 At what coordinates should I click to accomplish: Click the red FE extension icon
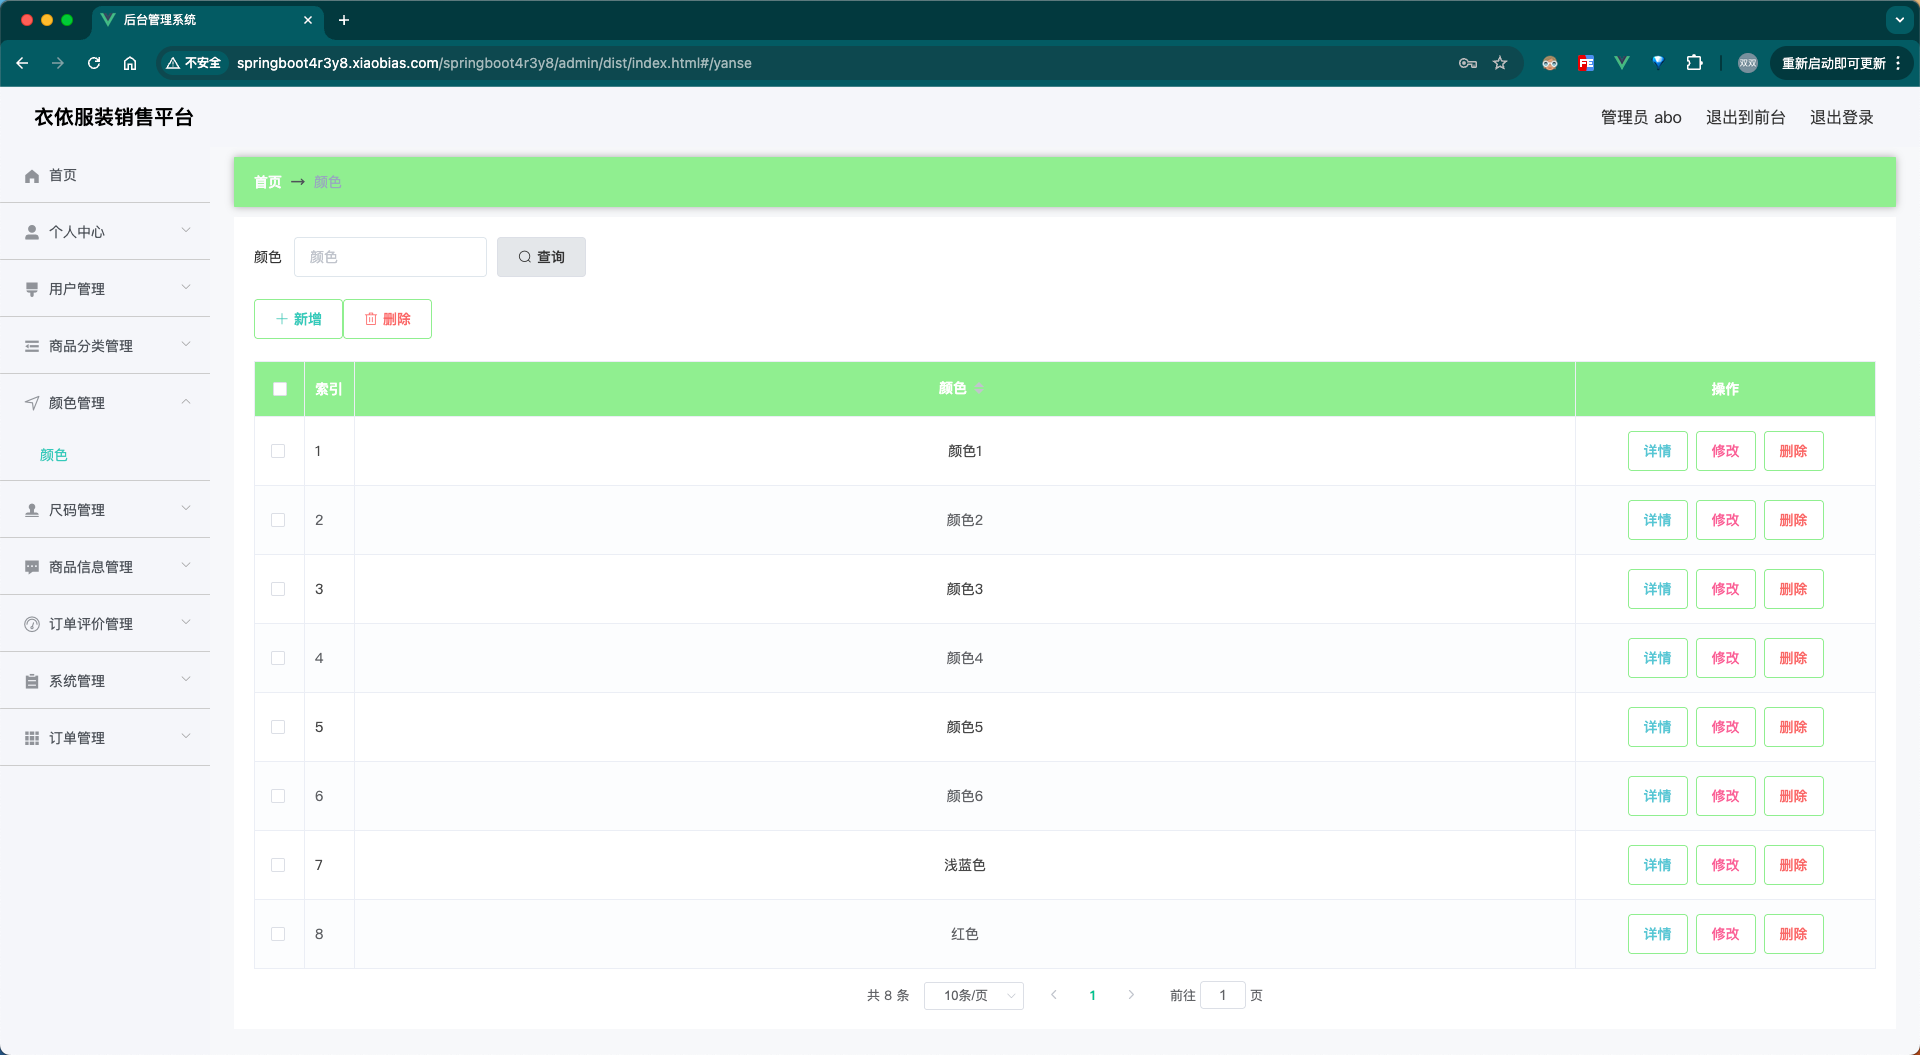coord(1586,63)
